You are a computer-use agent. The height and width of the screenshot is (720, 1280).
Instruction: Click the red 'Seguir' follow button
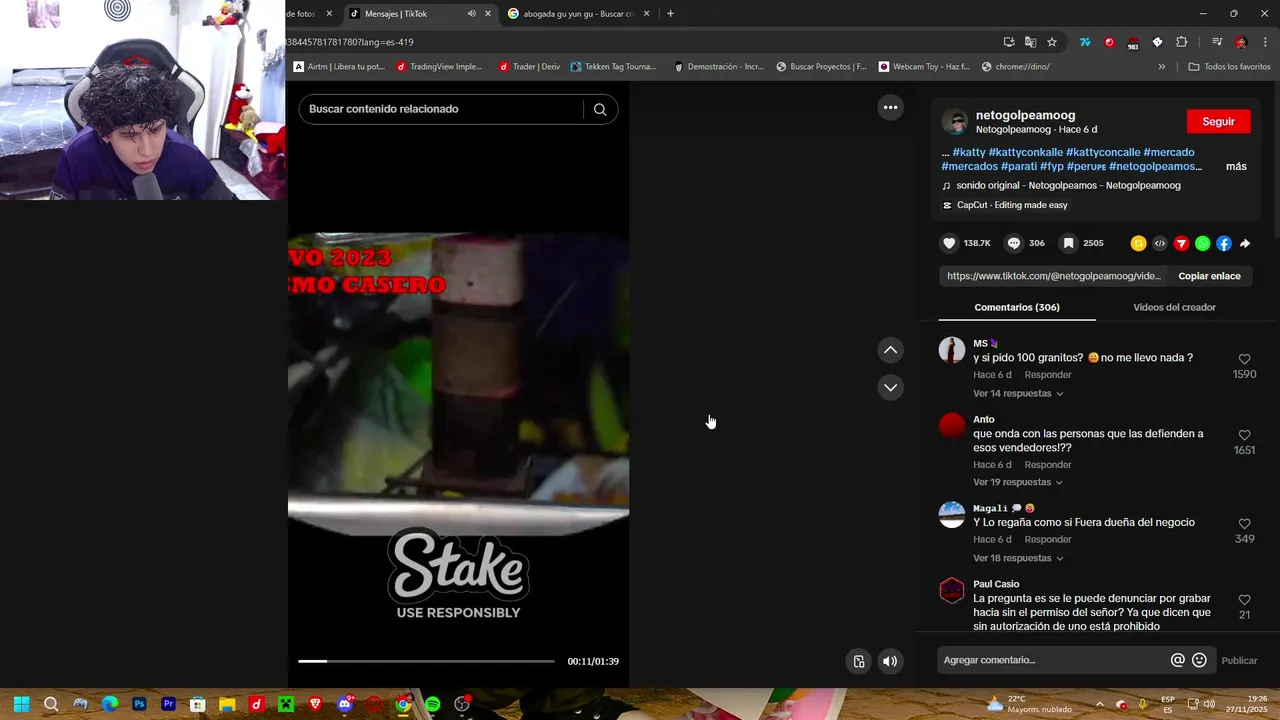pyautogui.click(x=1218, y=121)
